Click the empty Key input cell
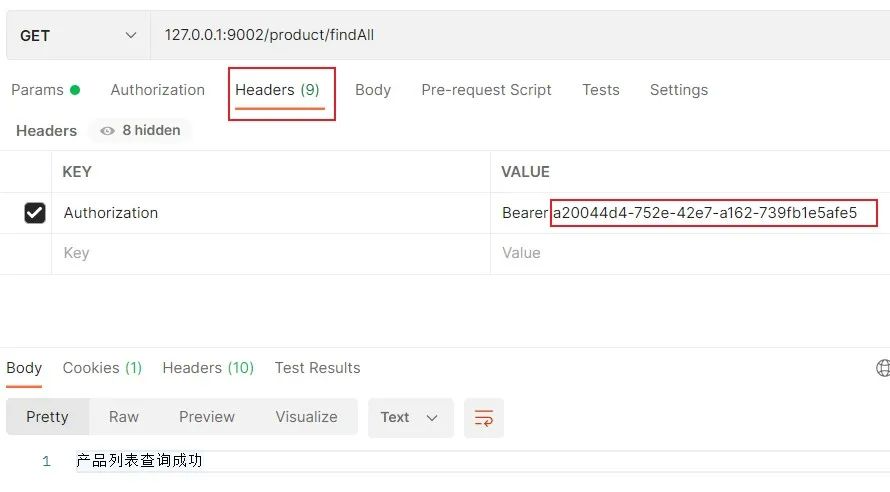 point(271,253)
